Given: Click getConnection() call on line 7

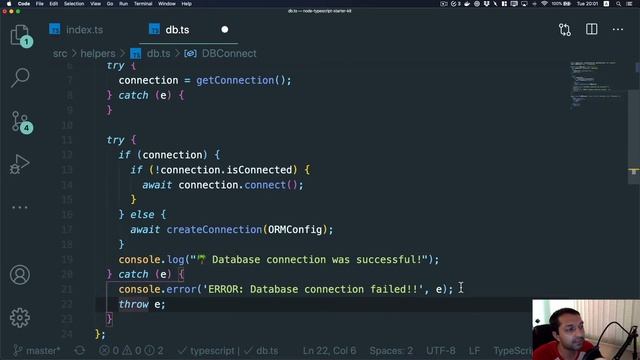Looking at the screenshot, I should click(x=243, y=80).
